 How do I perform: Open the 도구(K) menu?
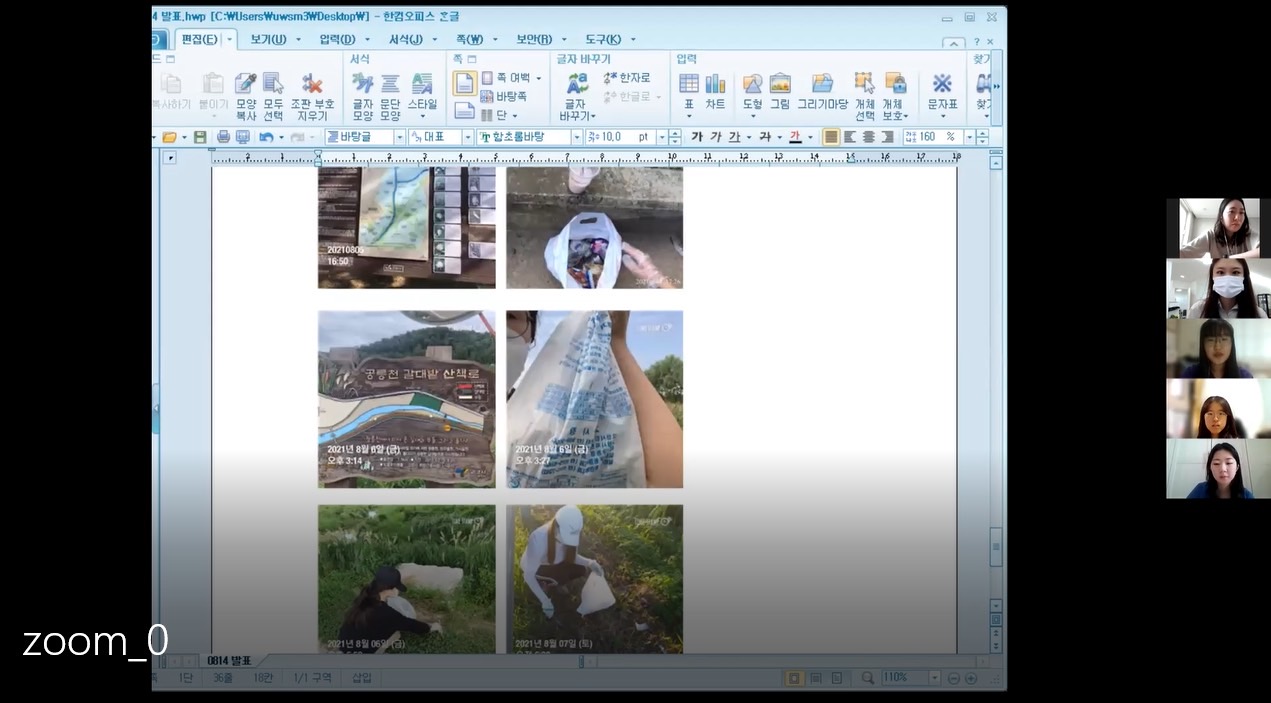point(602,39)
